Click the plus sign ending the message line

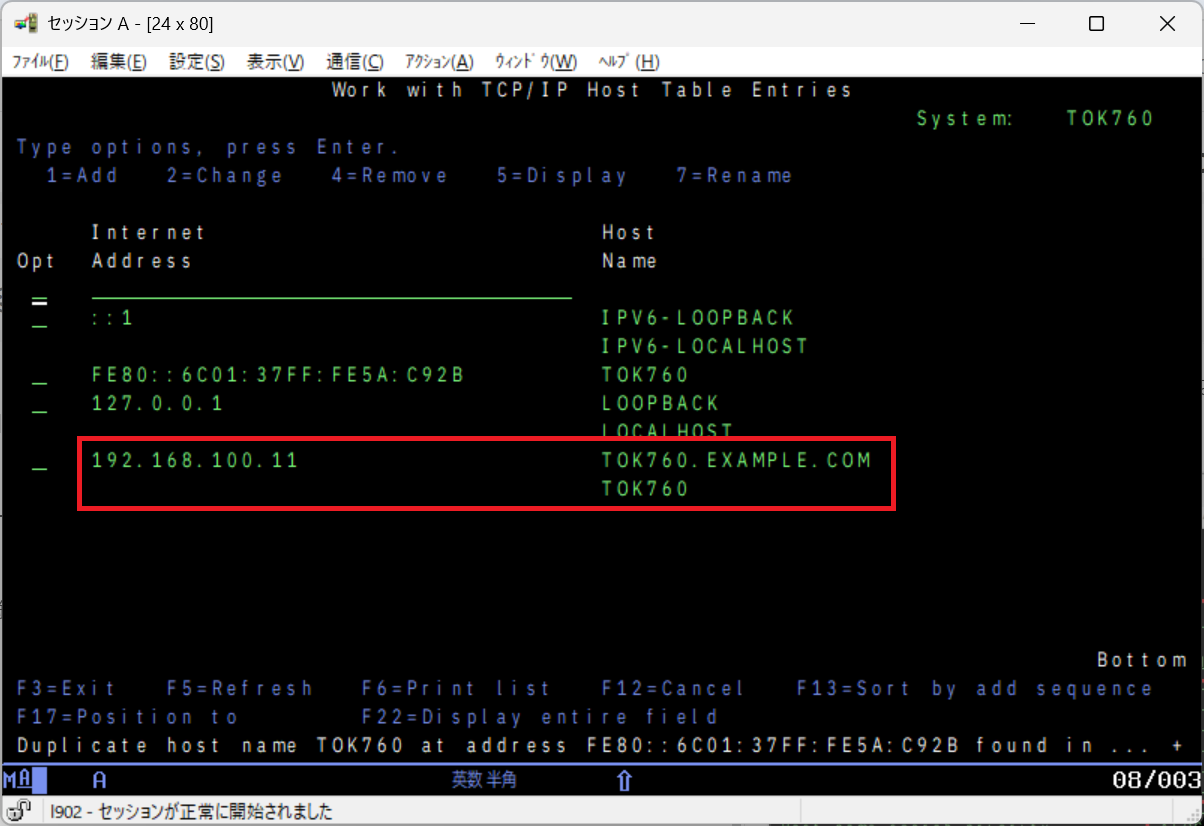pos(1176,746)
